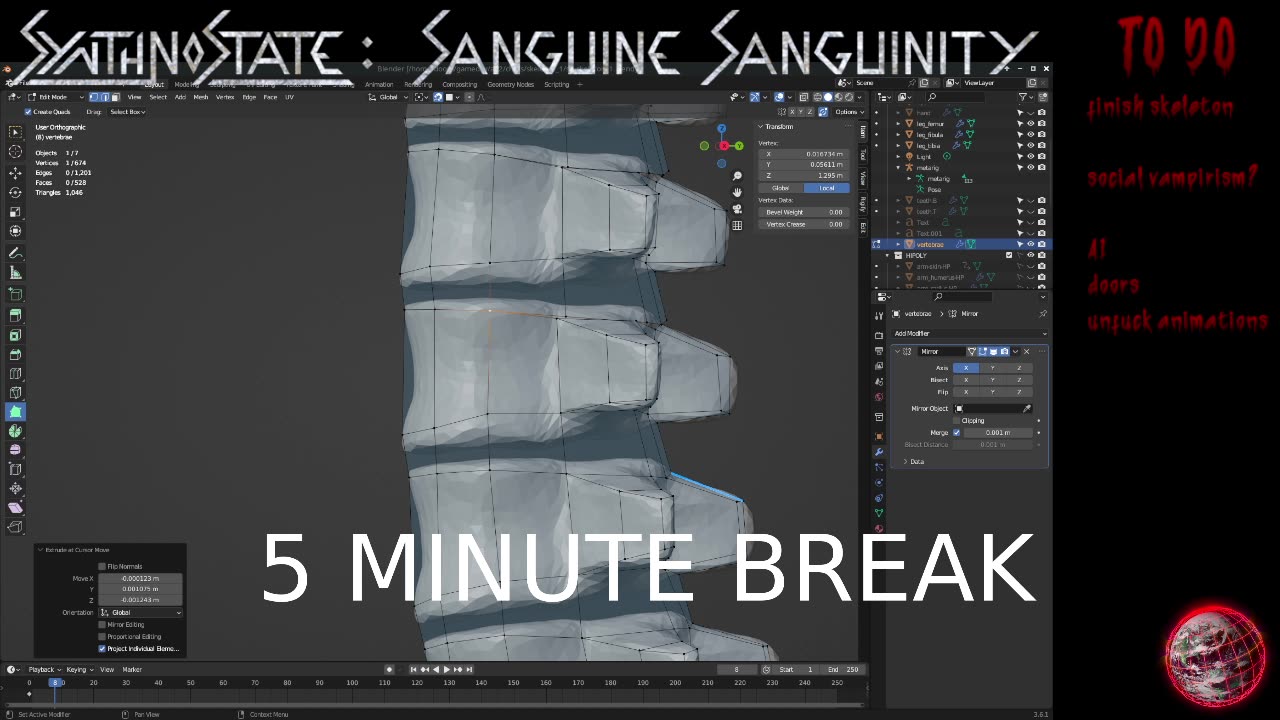Viewport: 1280px width, 720px height.
Task: Toggle HIPOLY collection exclude checkbox
Action: click(1009, 255)
